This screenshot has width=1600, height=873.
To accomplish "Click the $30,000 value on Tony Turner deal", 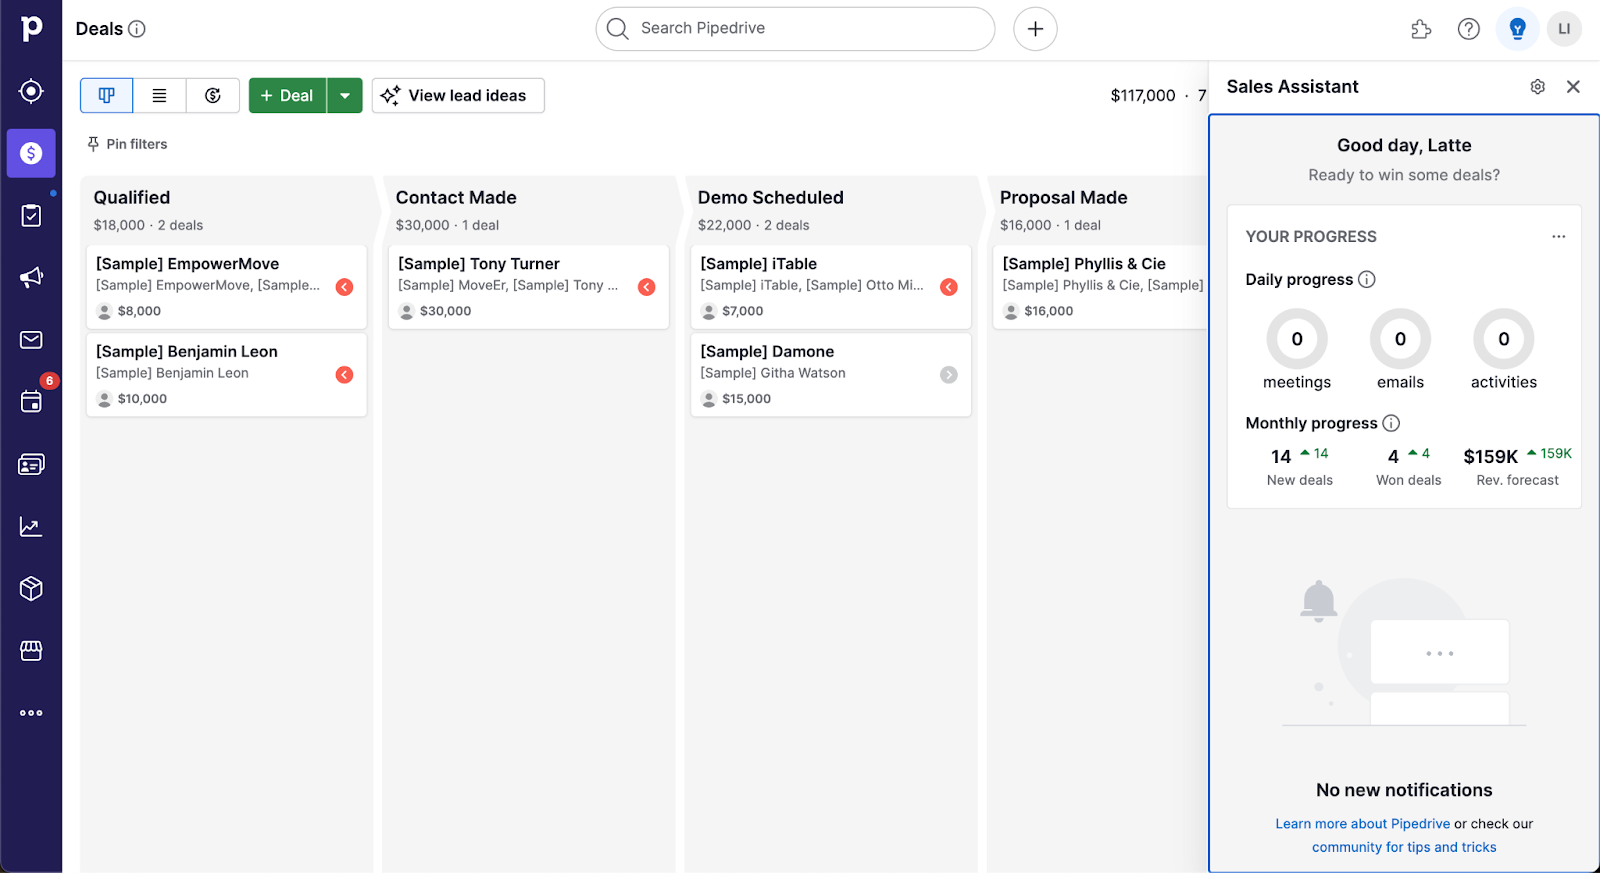I will (x=445, y=311).
